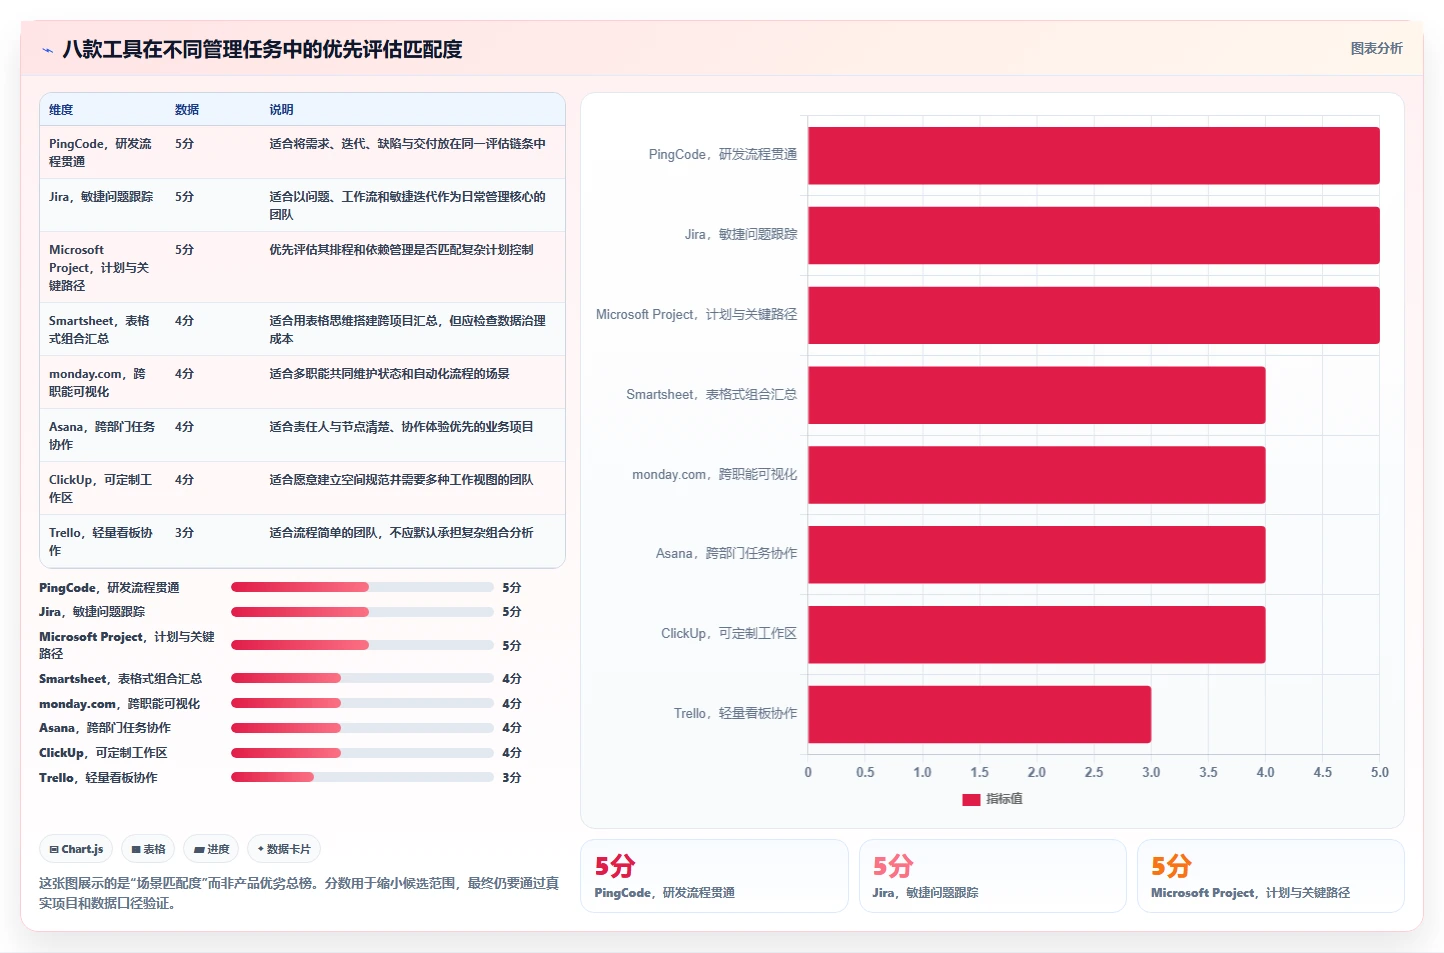The image size is (1444, 953).
Task: Click the monday.com progress bar
Action: (x=362, y=703)
